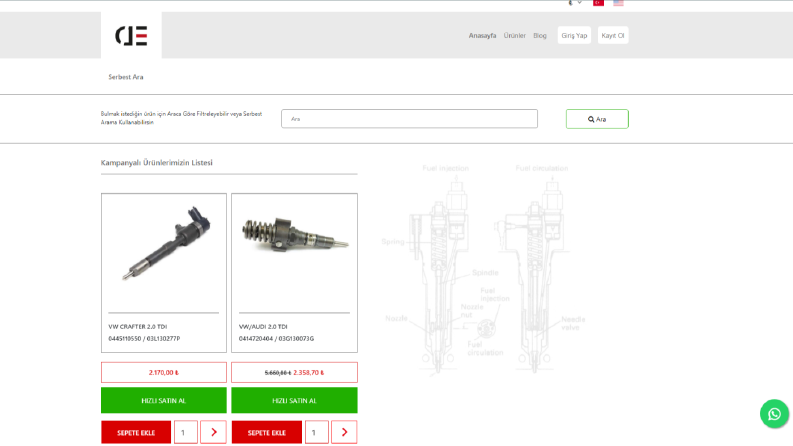This screenshot has width=793, height=446.
Task: Switch language using the US flag
Action: 618,3
